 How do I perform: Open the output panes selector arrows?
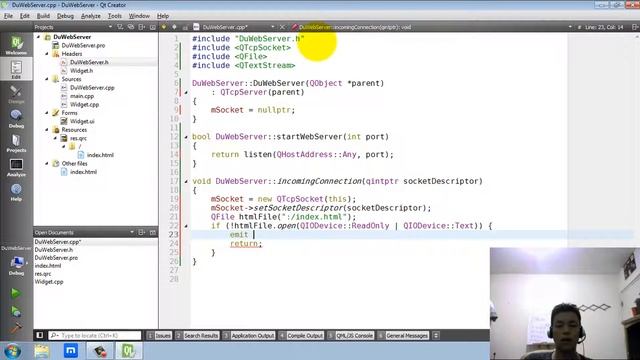tap(436, 336)
